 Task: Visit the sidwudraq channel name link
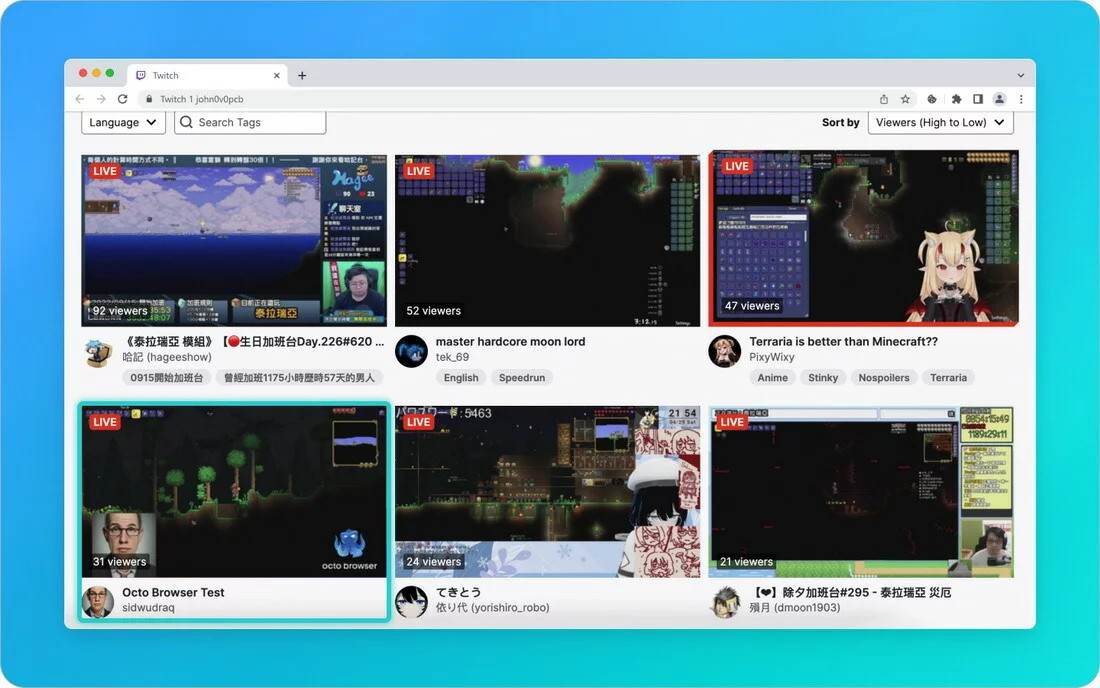(x=148, y=607)
